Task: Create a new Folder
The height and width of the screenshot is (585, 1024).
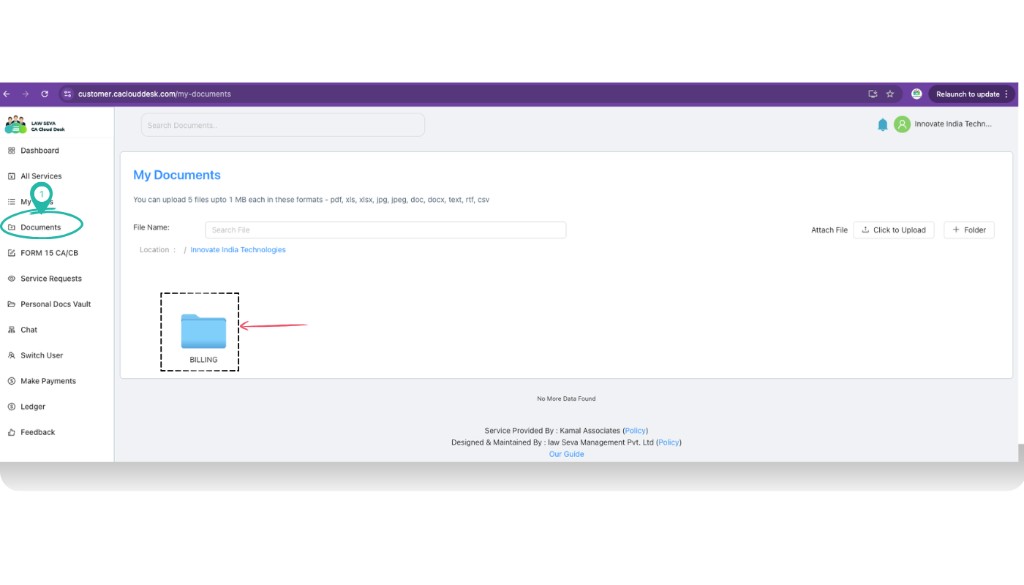Action: pos(967,229)
